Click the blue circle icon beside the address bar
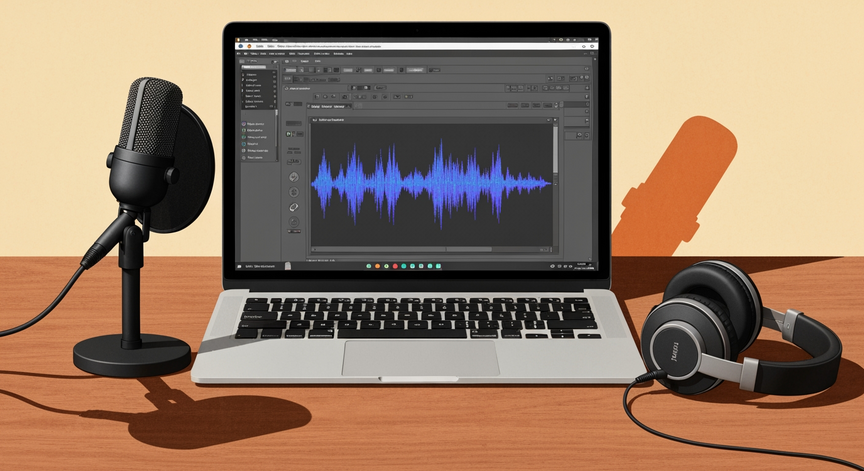 (241, 46)
